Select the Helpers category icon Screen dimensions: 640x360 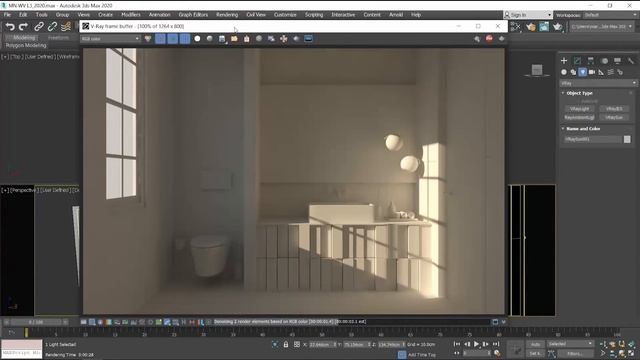pos(601,72)
